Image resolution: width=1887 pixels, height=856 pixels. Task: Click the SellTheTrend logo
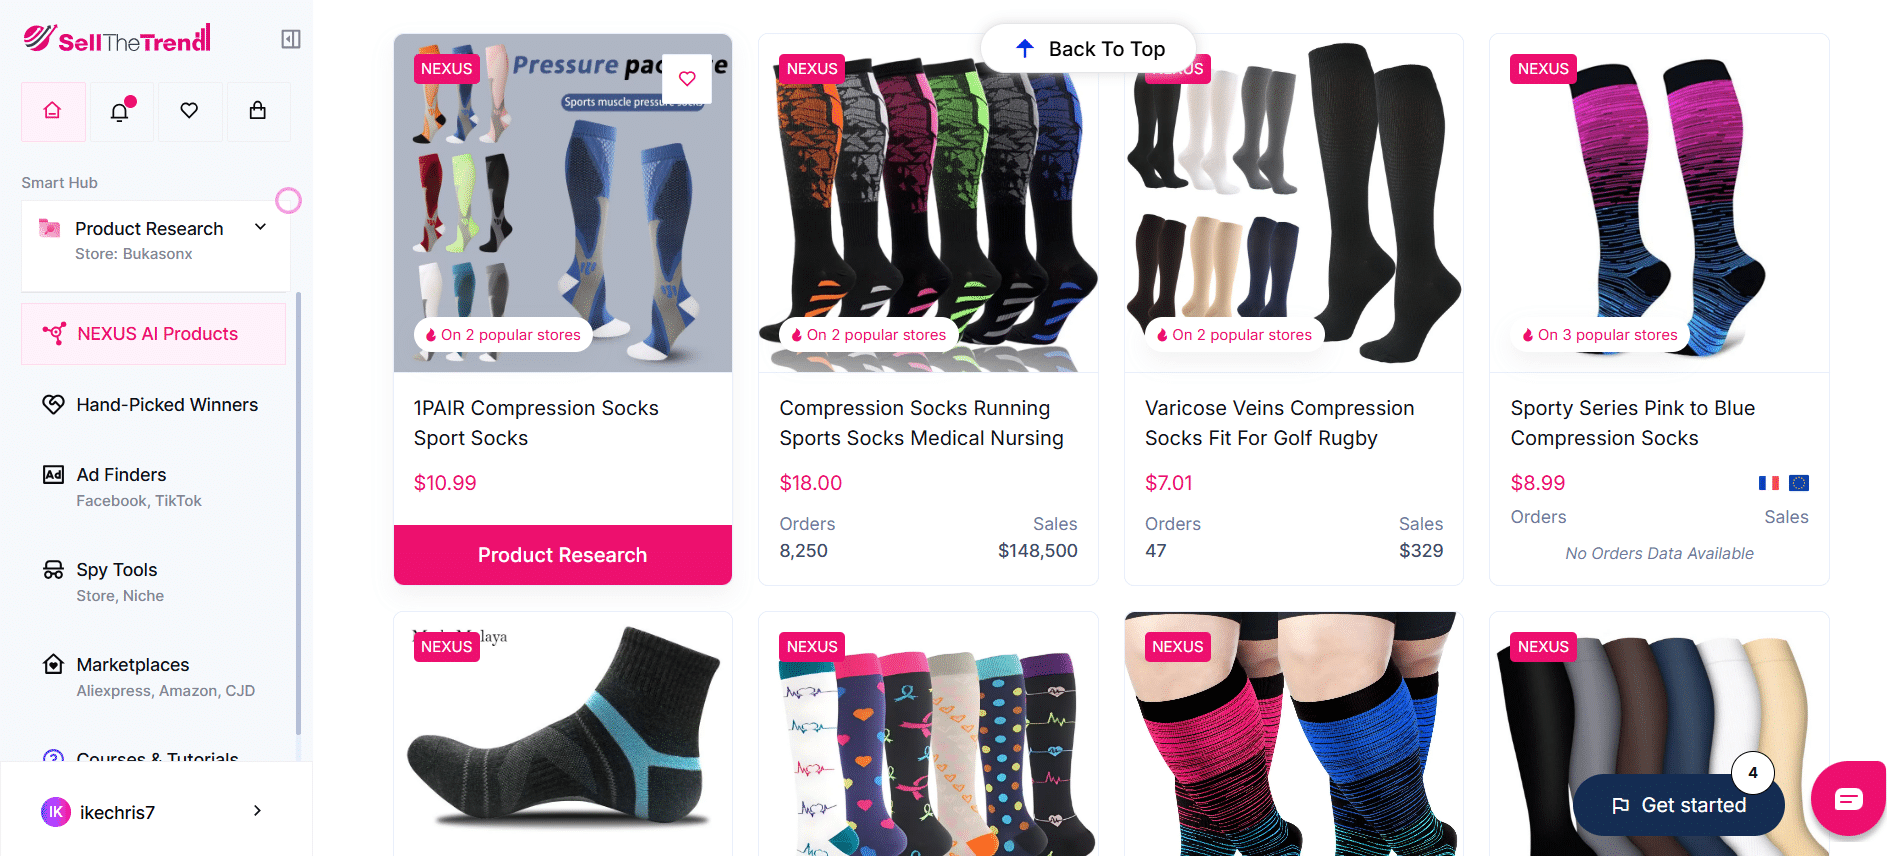117,39
